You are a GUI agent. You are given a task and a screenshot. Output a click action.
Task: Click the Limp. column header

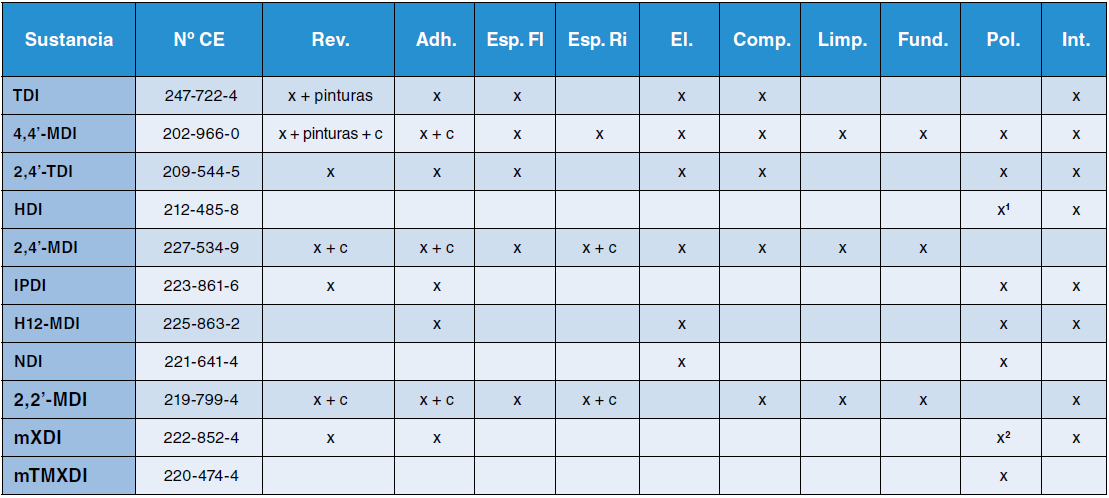[842, 40]
